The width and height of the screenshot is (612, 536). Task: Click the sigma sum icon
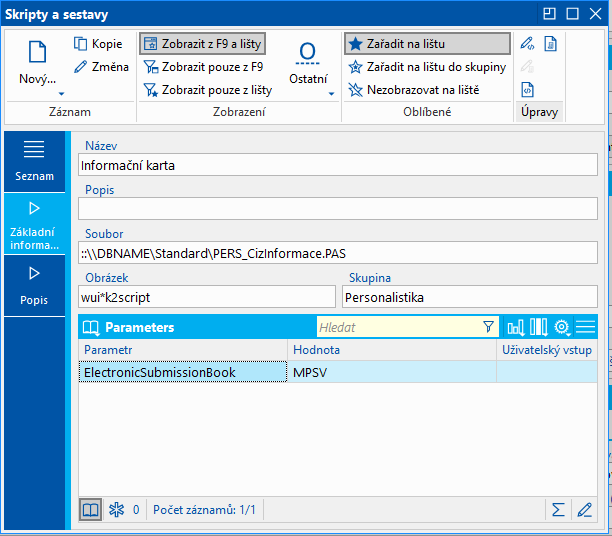[558, 509]
